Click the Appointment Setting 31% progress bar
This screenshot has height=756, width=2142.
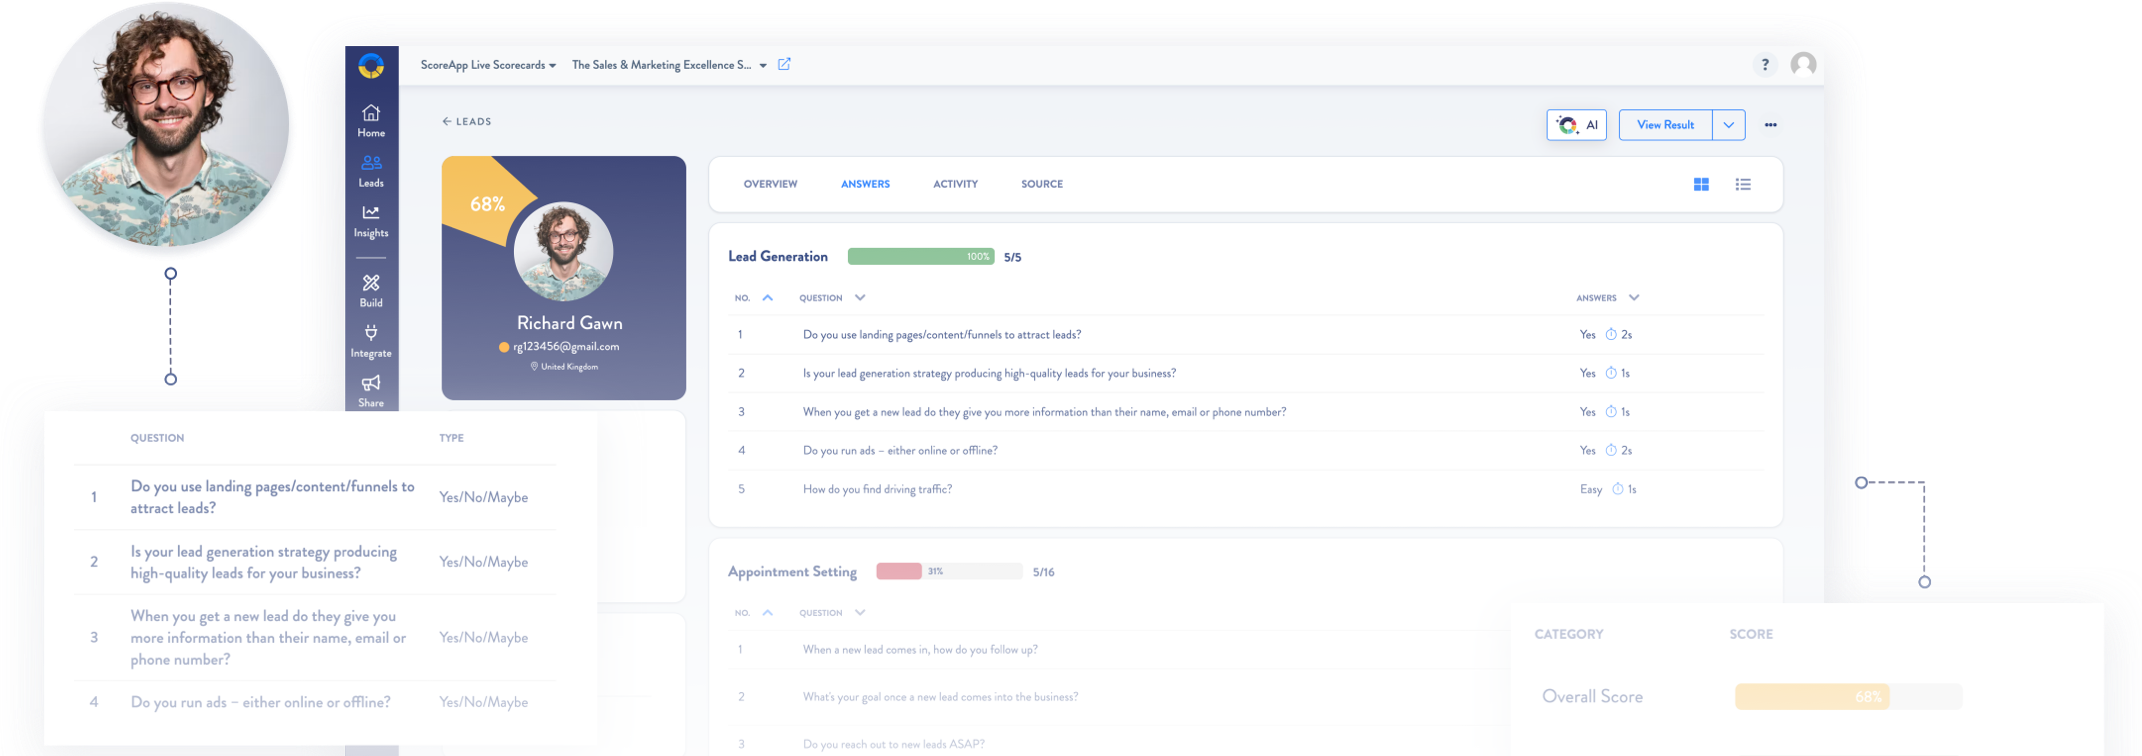[949, 572]
